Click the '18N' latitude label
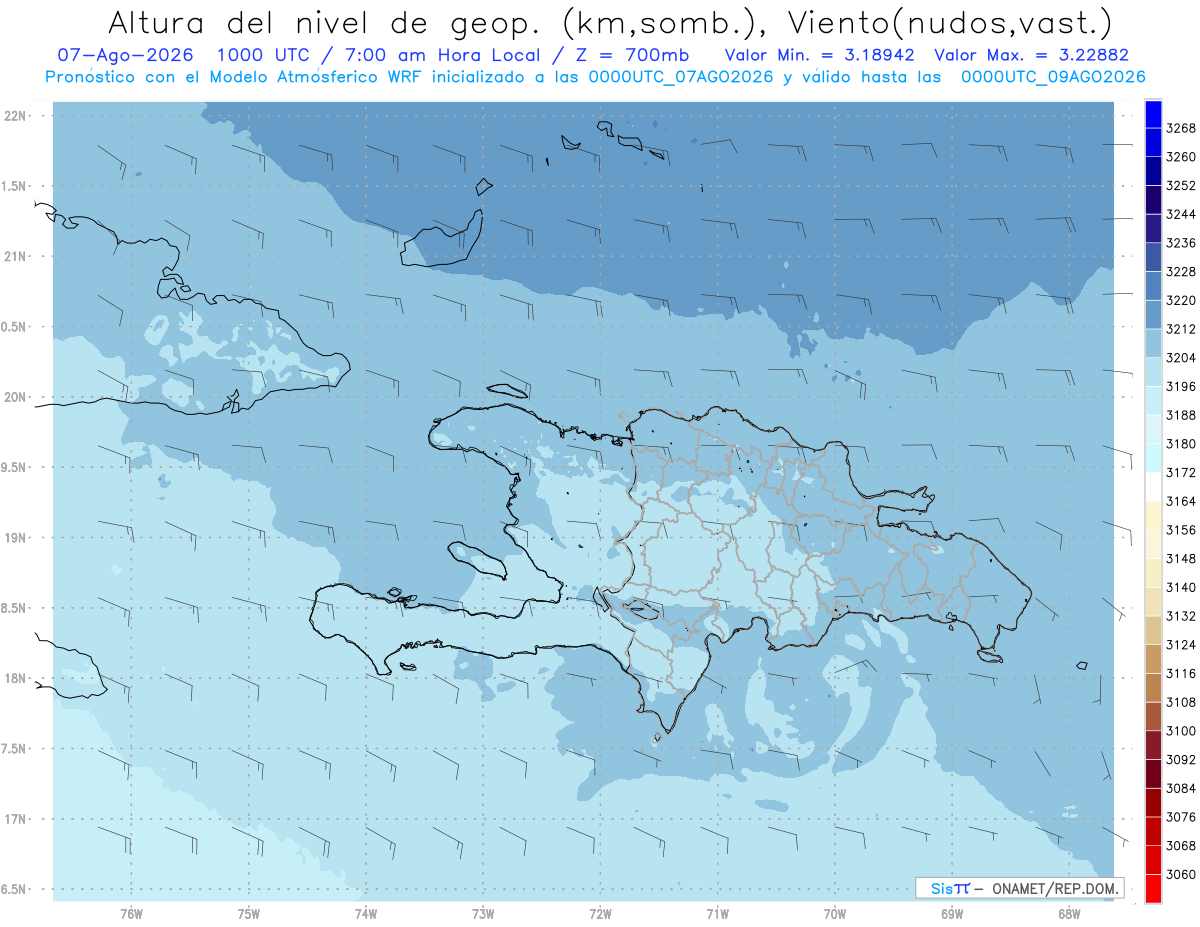Viewport: 1200px width, 927px height. point(16,678)
